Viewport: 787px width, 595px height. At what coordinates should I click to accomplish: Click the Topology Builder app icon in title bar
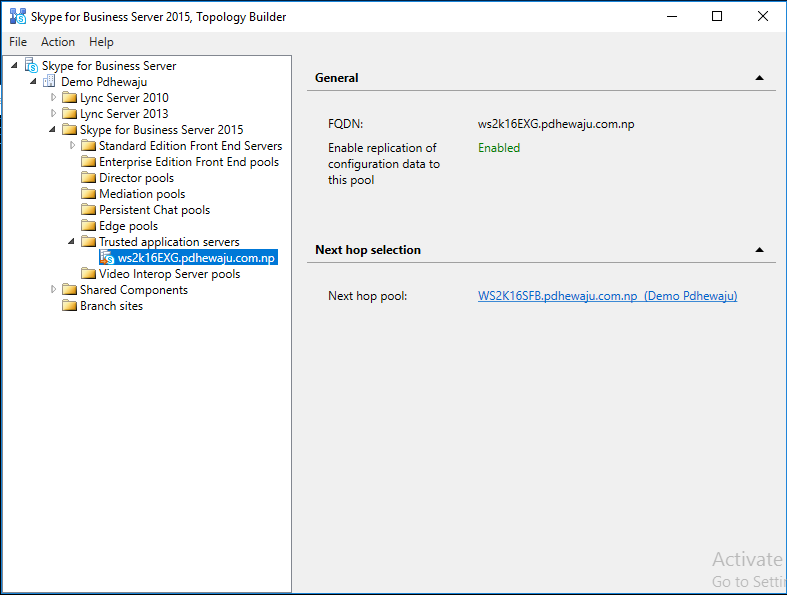pyautogui.click(x=18, y=17)
